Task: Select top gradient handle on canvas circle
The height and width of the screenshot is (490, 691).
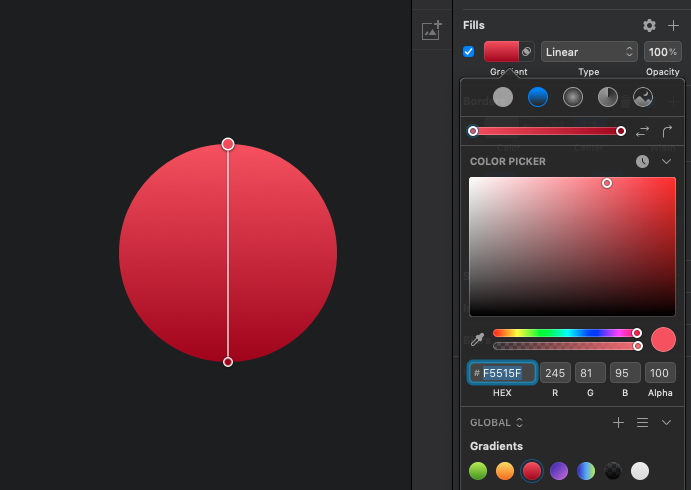Action: (228, 144)
